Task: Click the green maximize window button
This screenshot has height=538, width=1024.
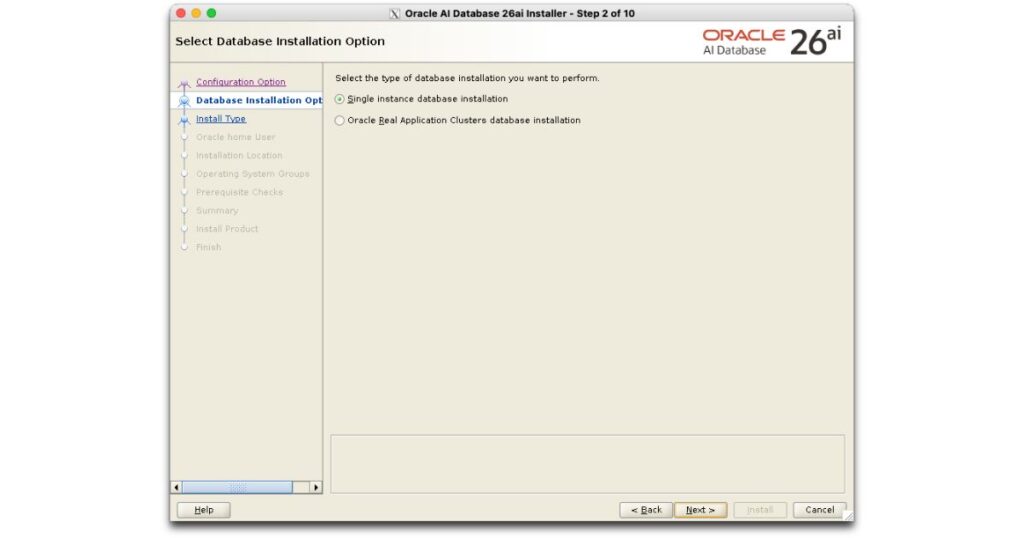Action: [211, 13]
